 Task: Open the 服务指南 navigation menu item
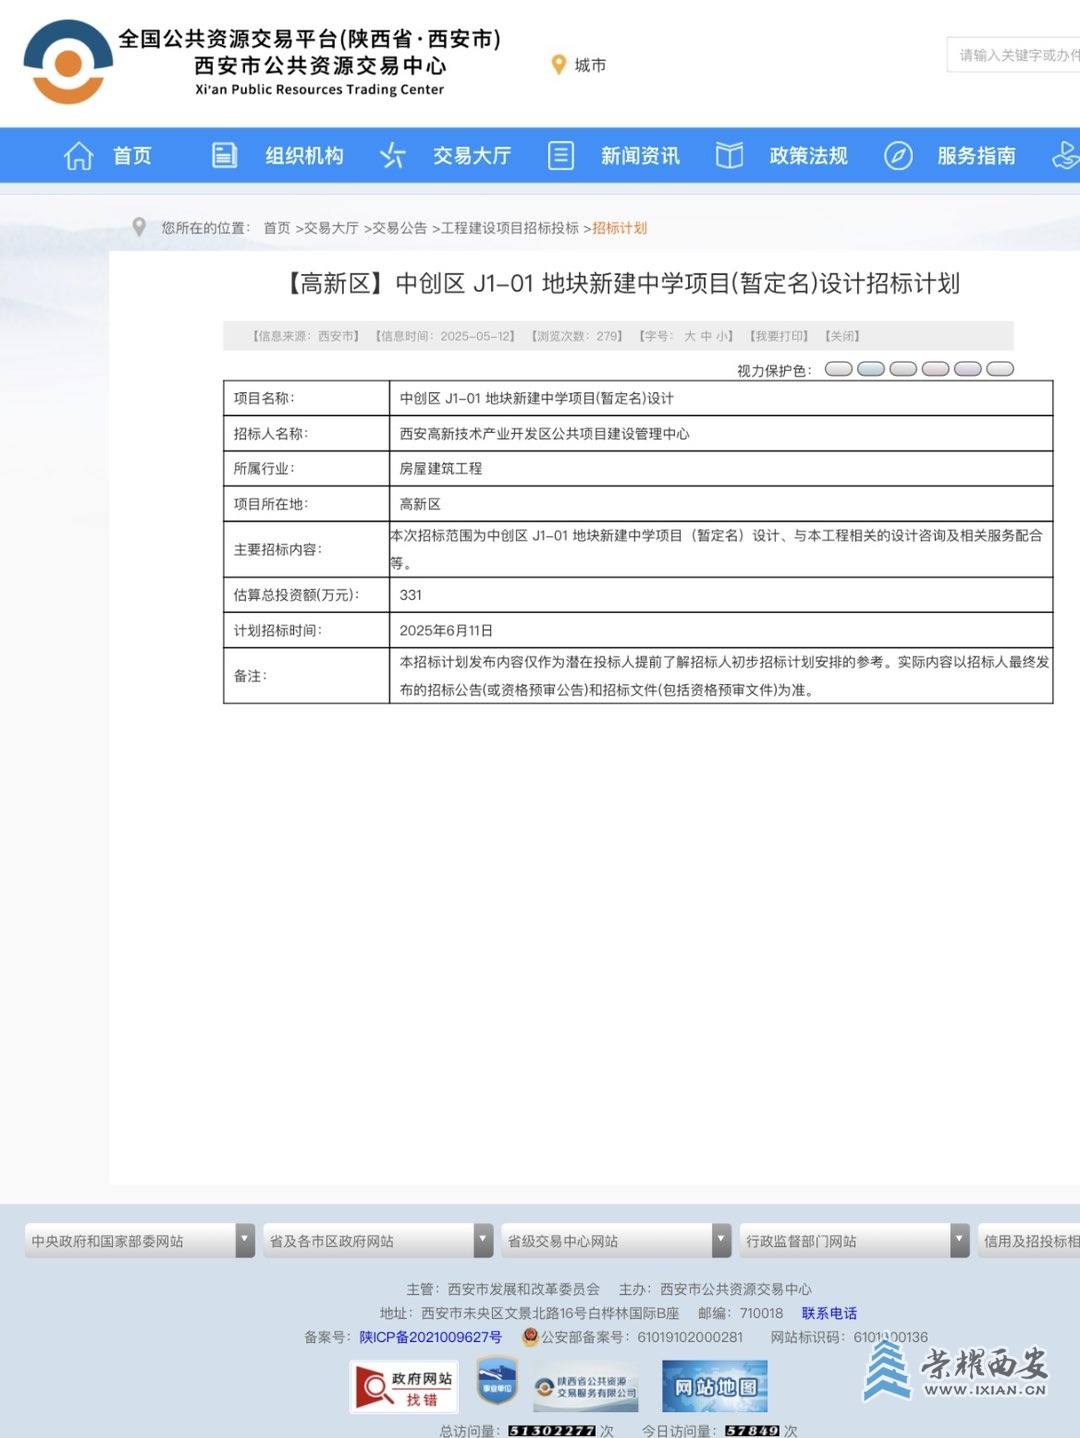[x=976, y=156]
